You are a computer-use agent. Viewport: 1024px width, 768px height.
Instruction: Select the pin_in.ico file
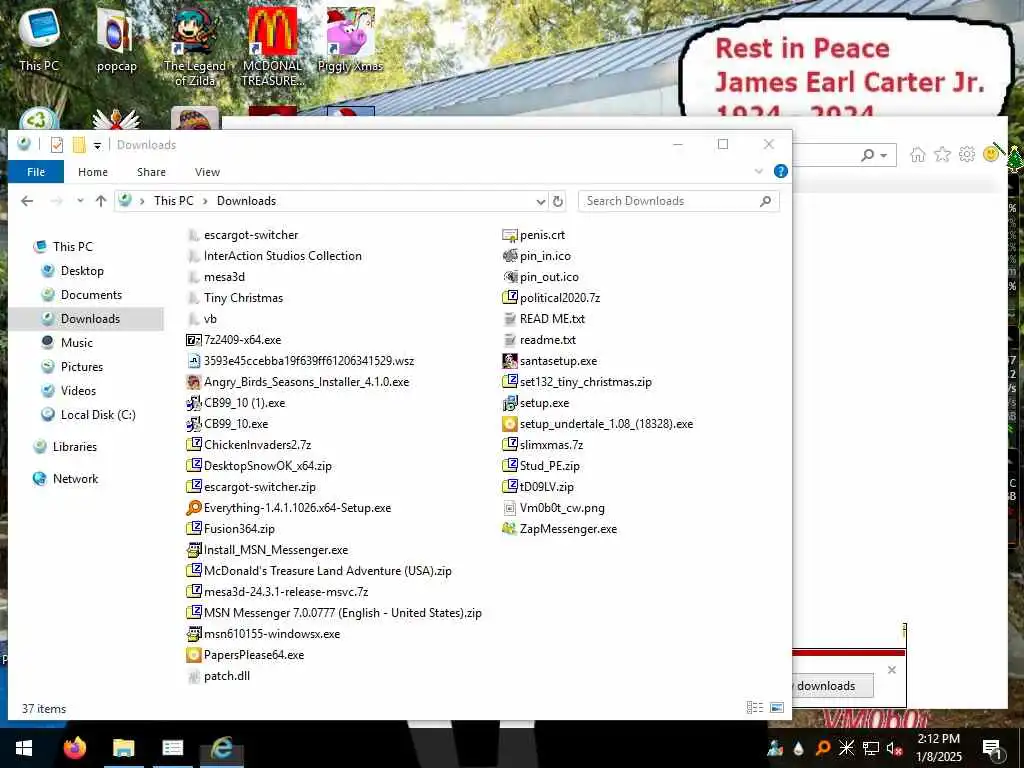tap(545, 256)
